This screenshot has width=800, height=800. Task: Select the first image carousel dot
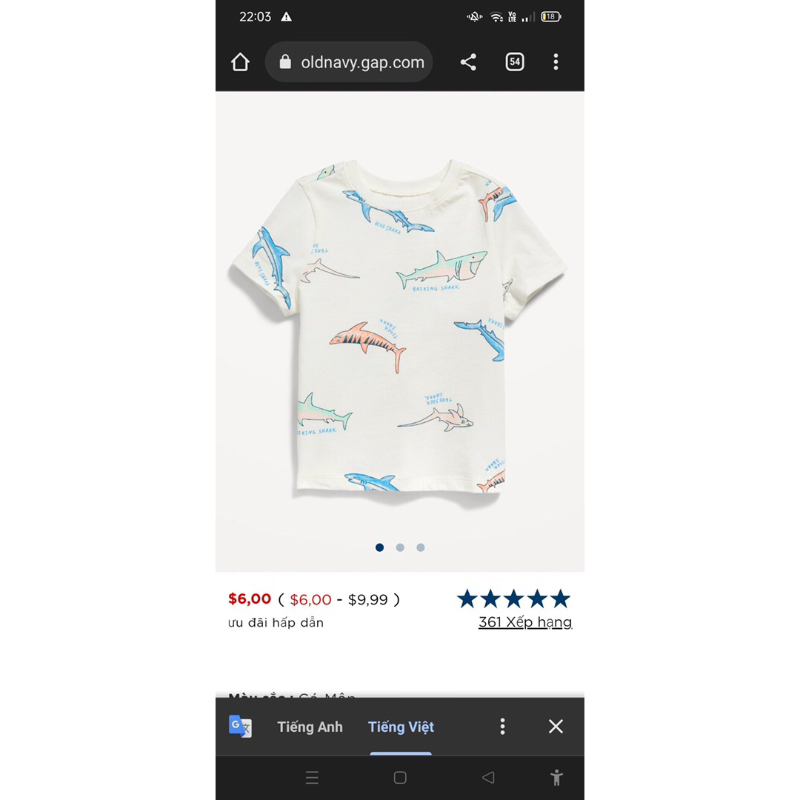380,547
